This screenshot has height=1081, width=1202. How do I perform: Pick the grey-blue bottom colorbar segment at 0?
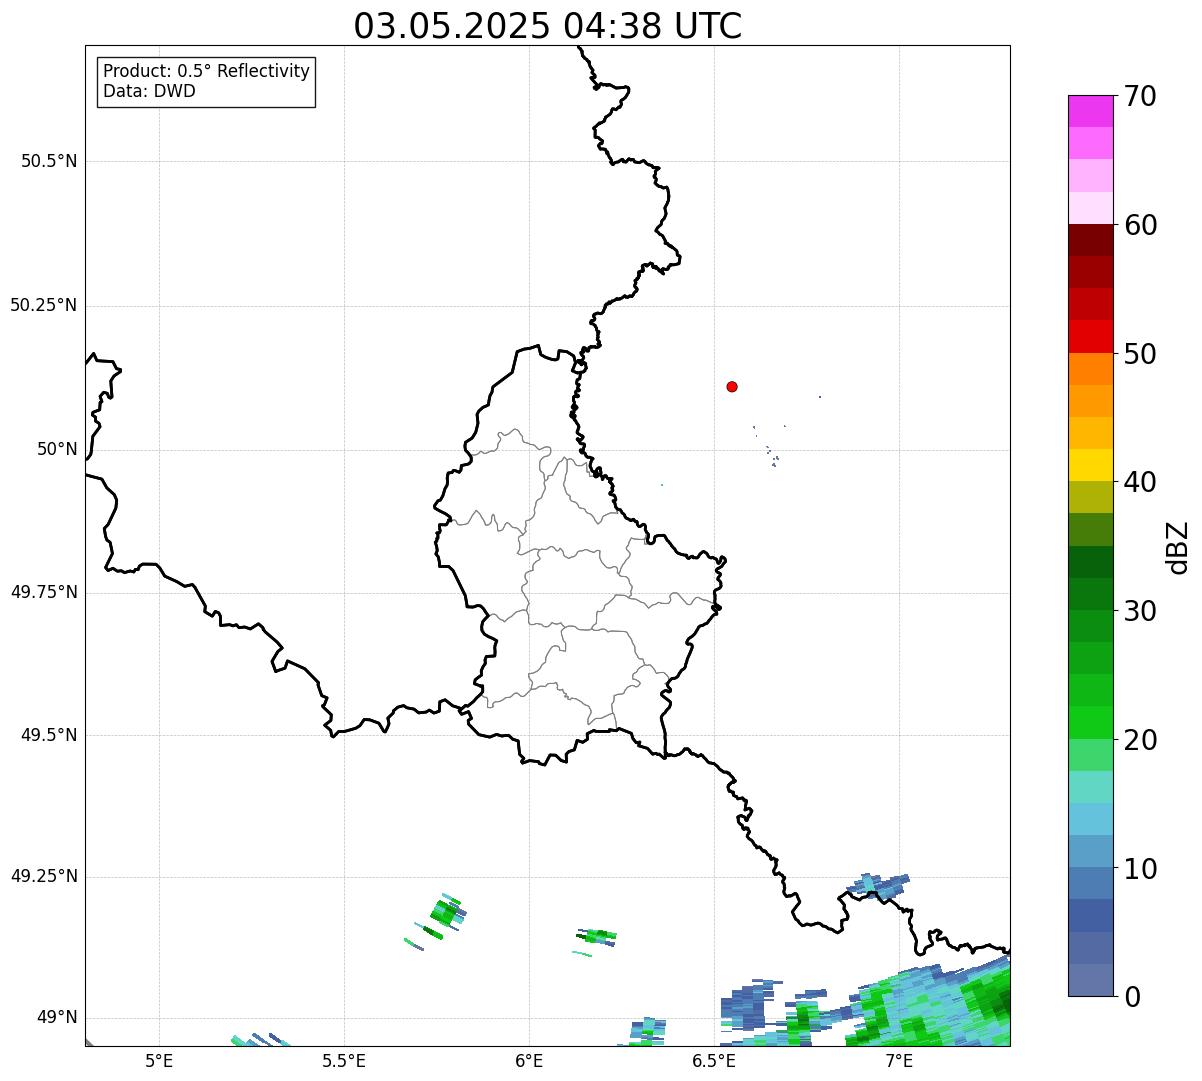1090,980
